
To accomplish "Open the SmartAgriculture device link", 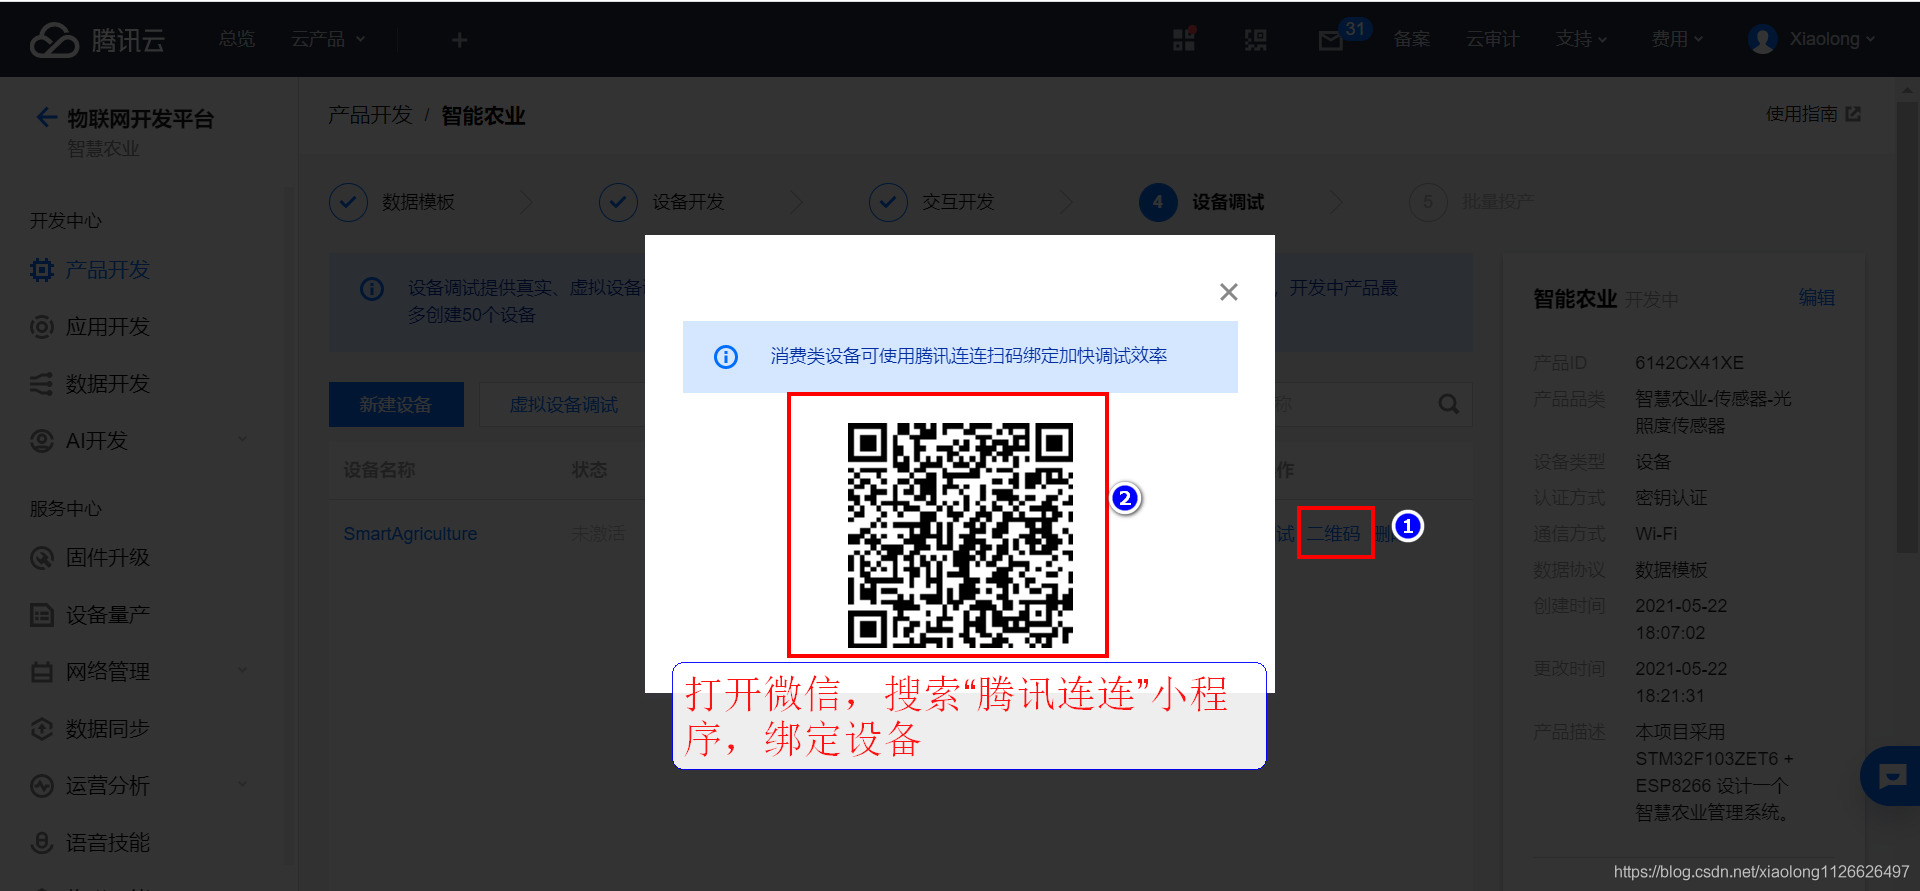I will click(x=410, y=534).
